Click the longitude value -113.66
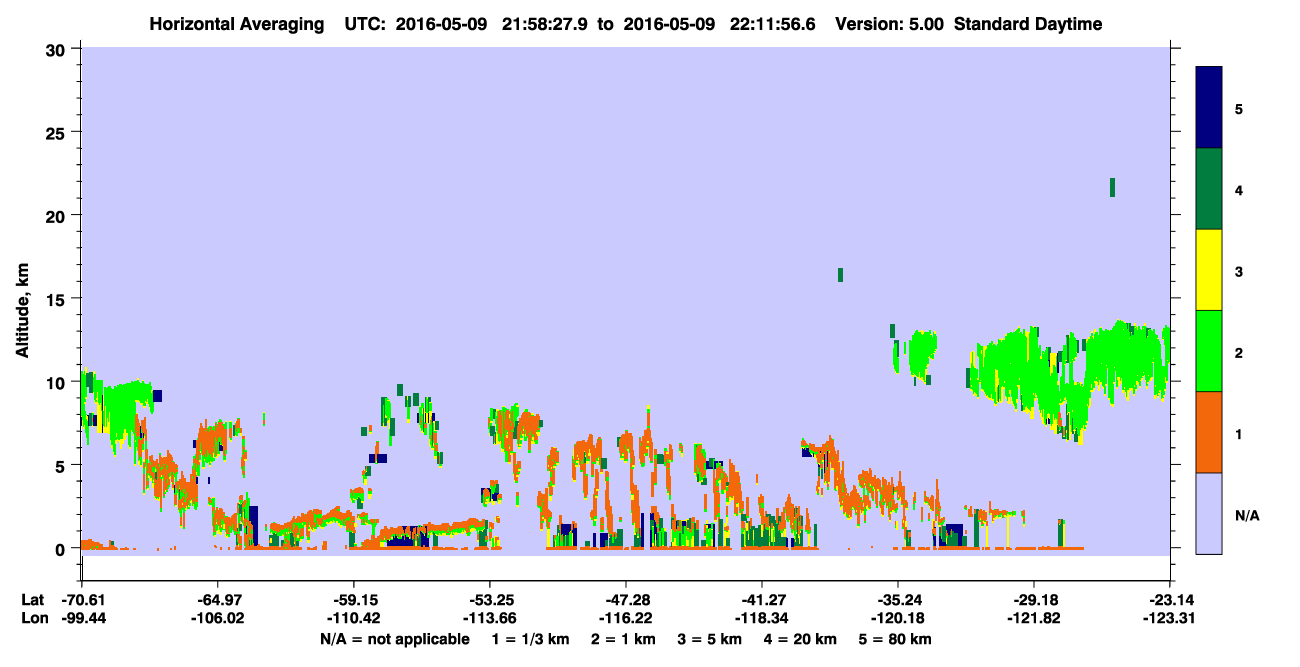Image resolution: width=1300 pixels, height=667 pixels. 489,618
